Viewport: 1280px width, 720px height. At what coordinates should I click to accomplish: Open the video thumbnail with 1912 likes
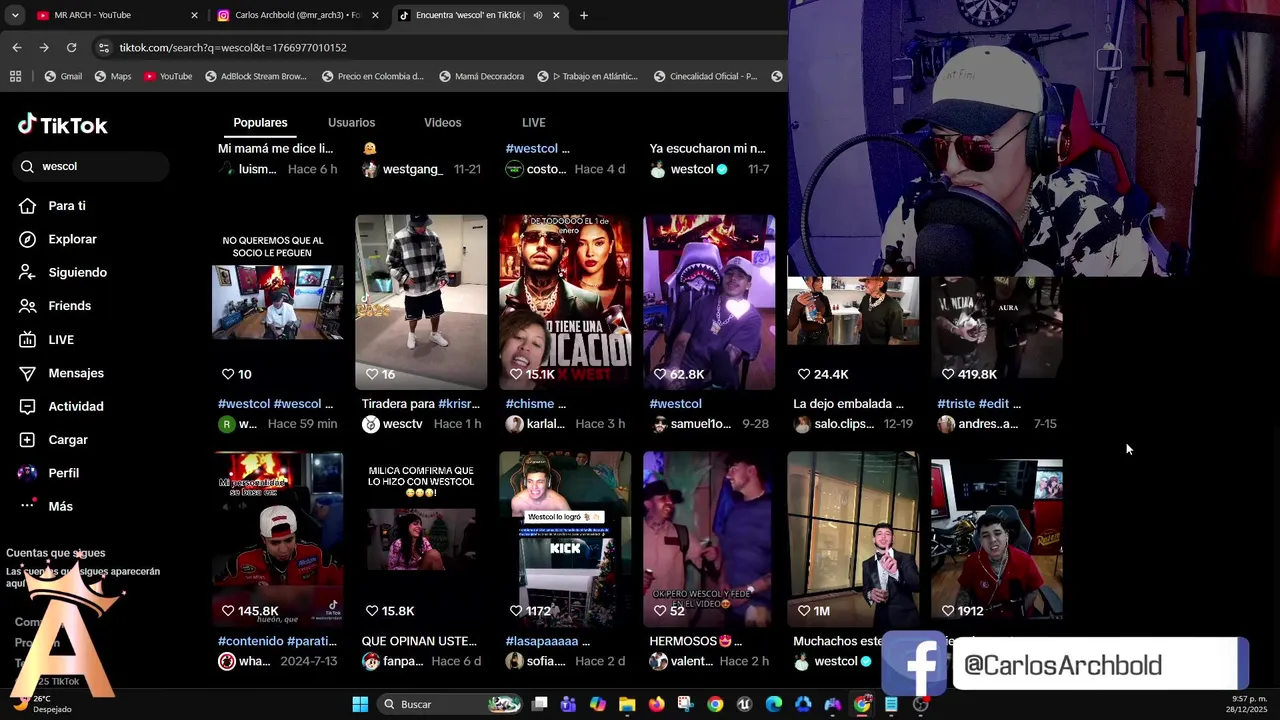pos(997,539)
